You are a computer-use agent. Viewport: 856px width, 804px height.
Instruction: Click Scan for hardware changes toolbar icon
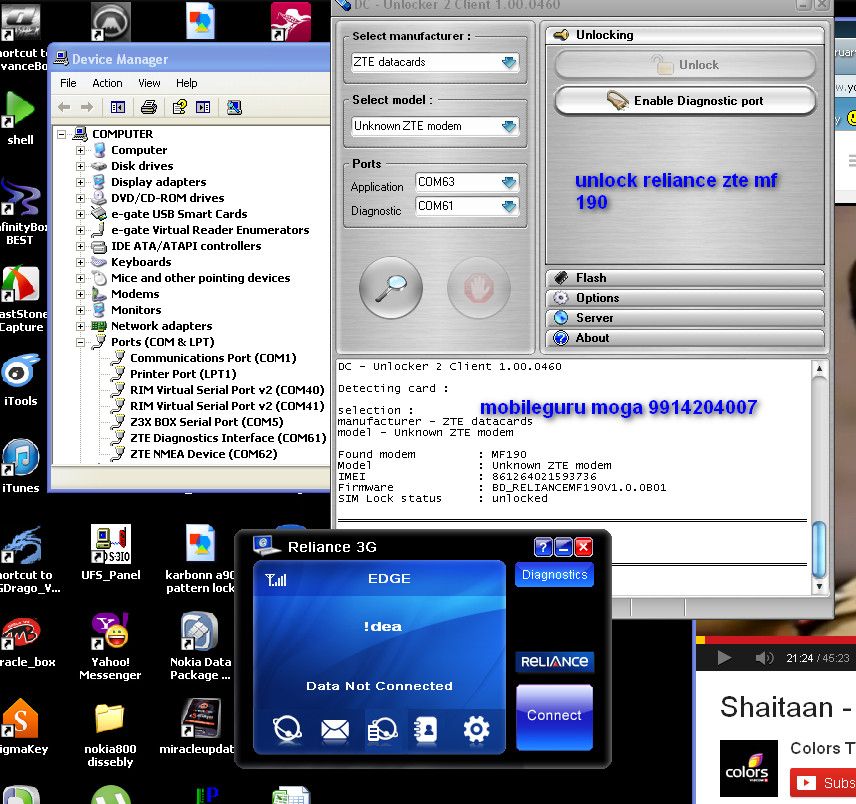234,107
